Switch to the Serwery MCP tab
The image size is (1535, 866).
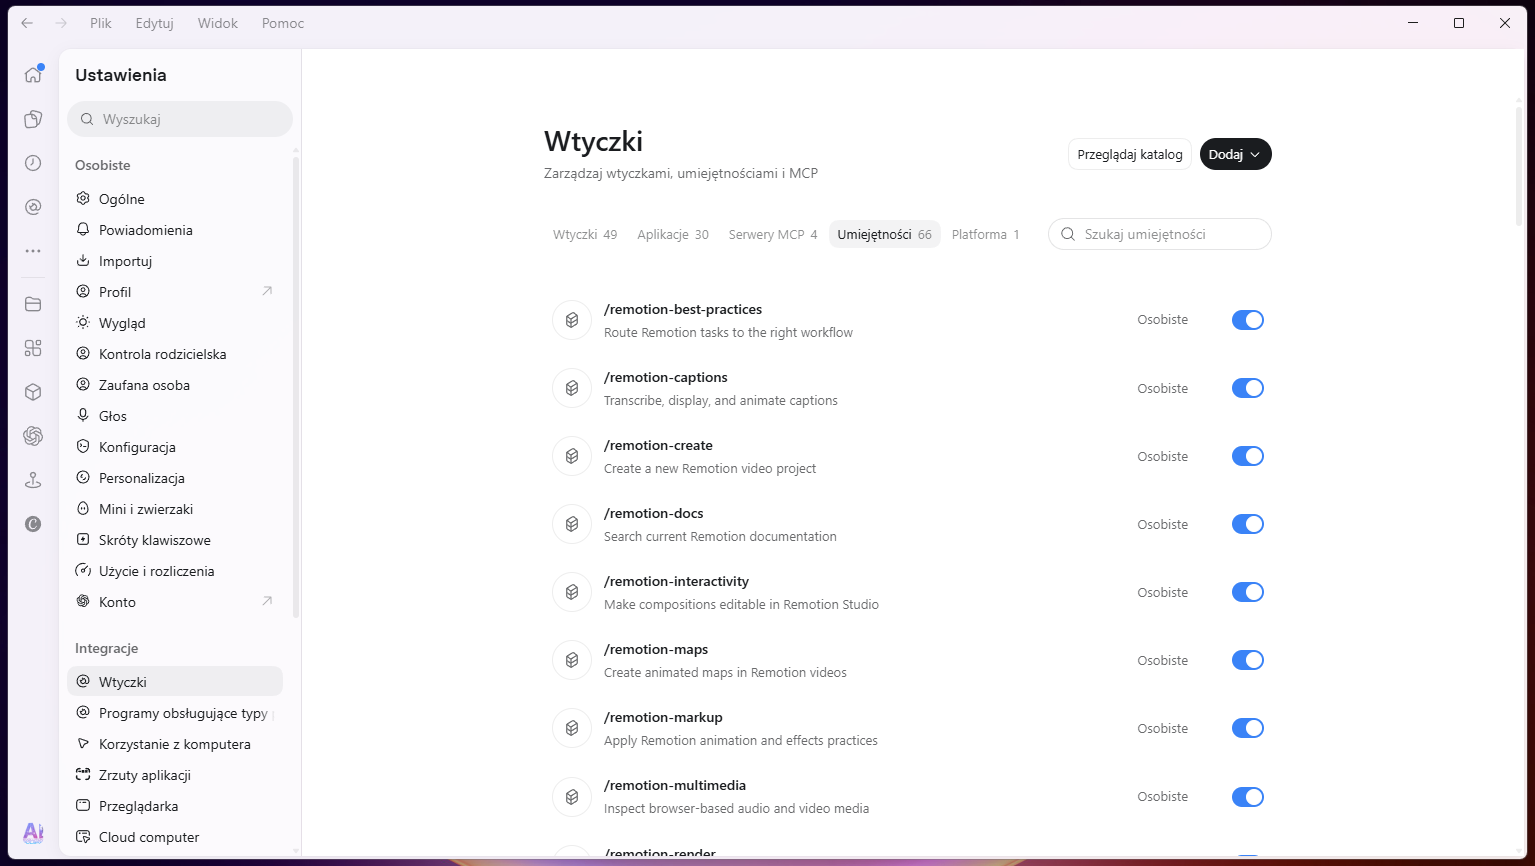(x=773, y=235)
